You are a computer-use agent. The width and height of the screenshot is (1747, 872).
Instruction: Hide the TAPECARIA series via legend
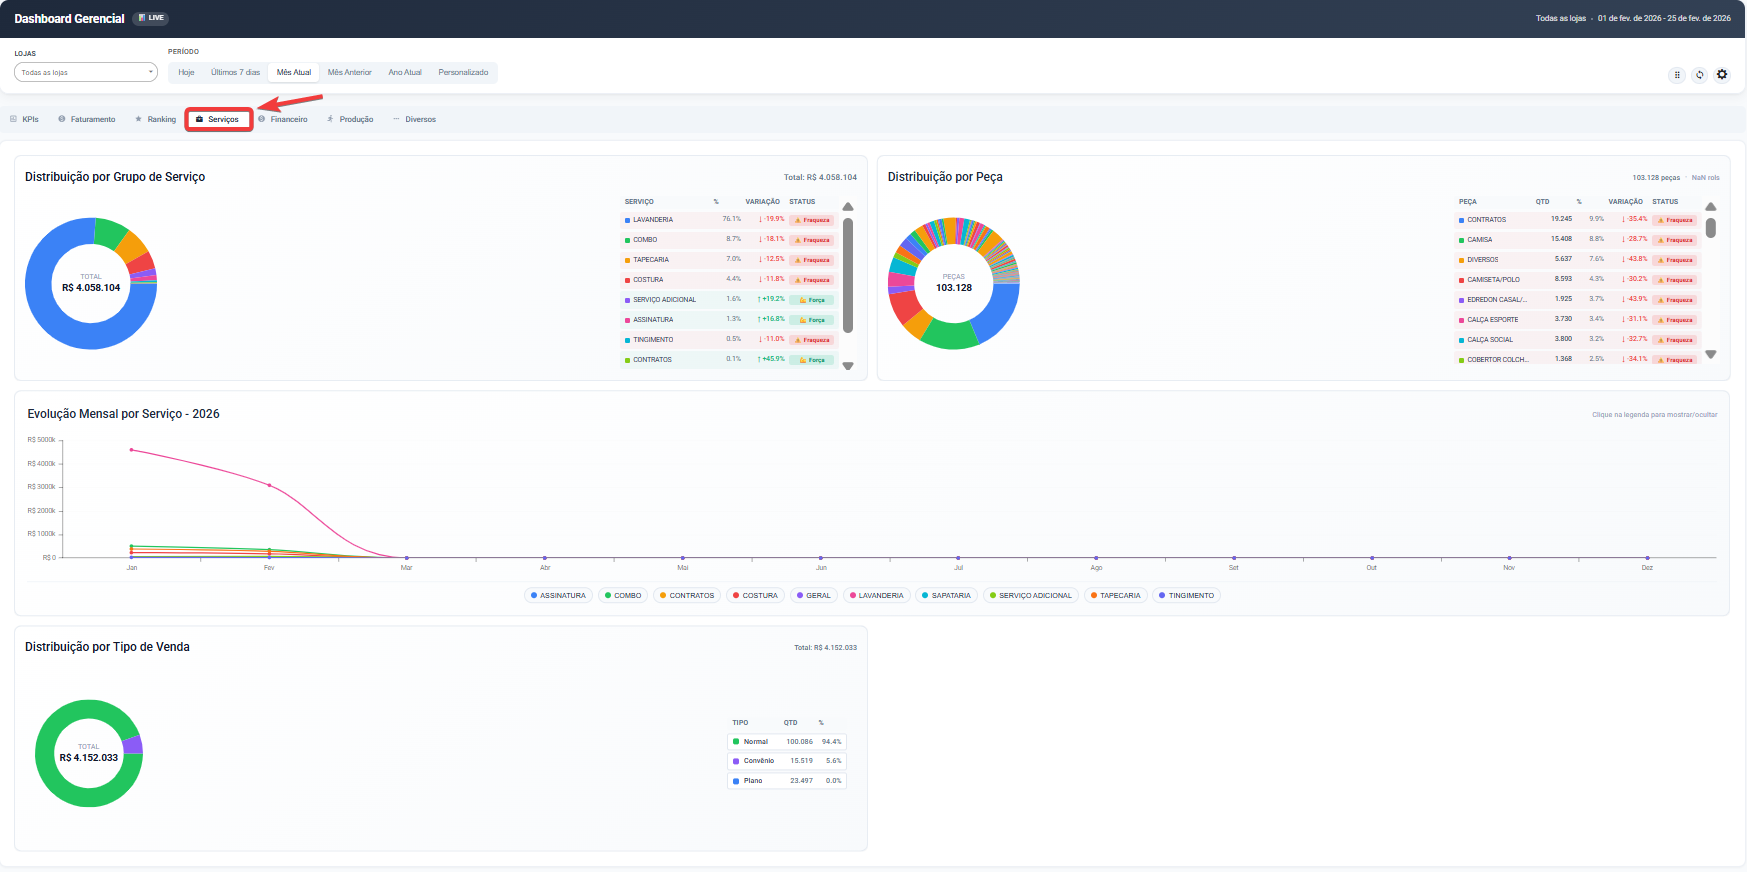click(1115, 595)
